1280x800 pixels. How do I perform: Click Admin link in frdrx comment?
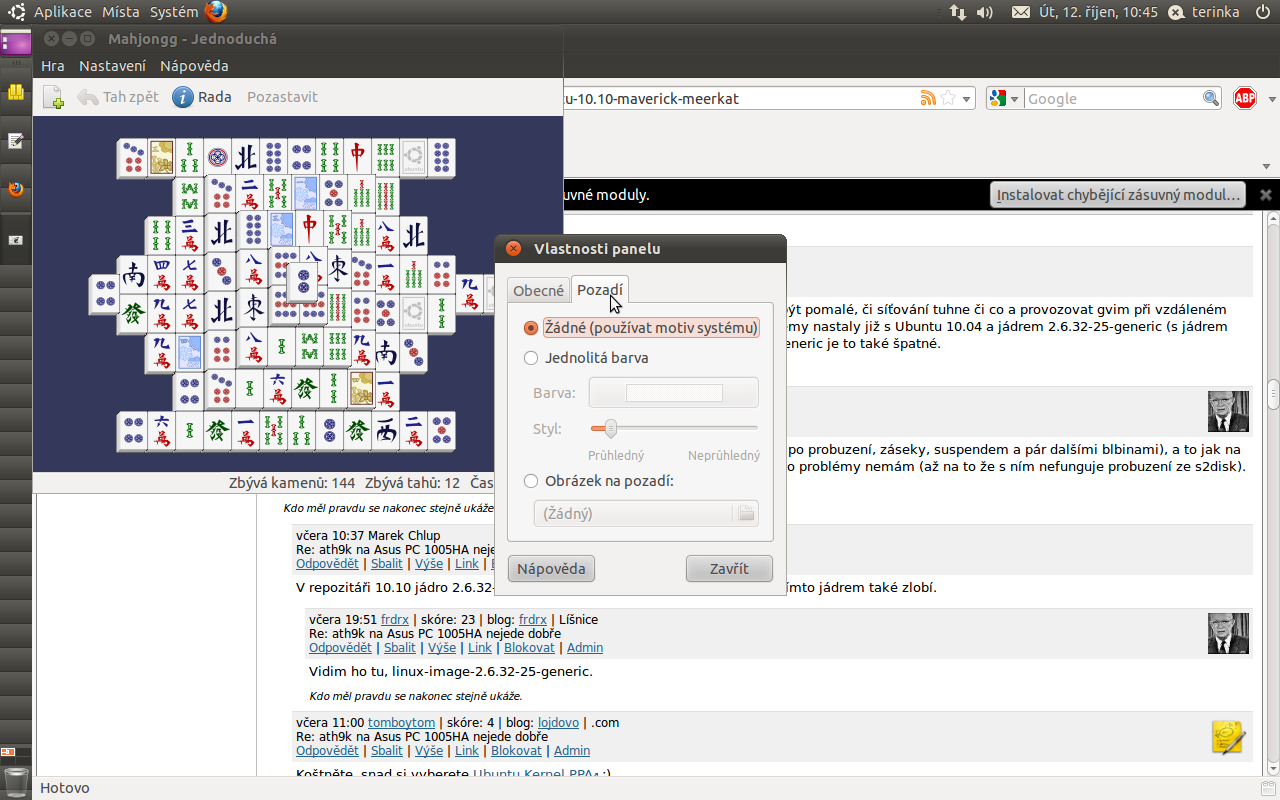coord(585,648)
